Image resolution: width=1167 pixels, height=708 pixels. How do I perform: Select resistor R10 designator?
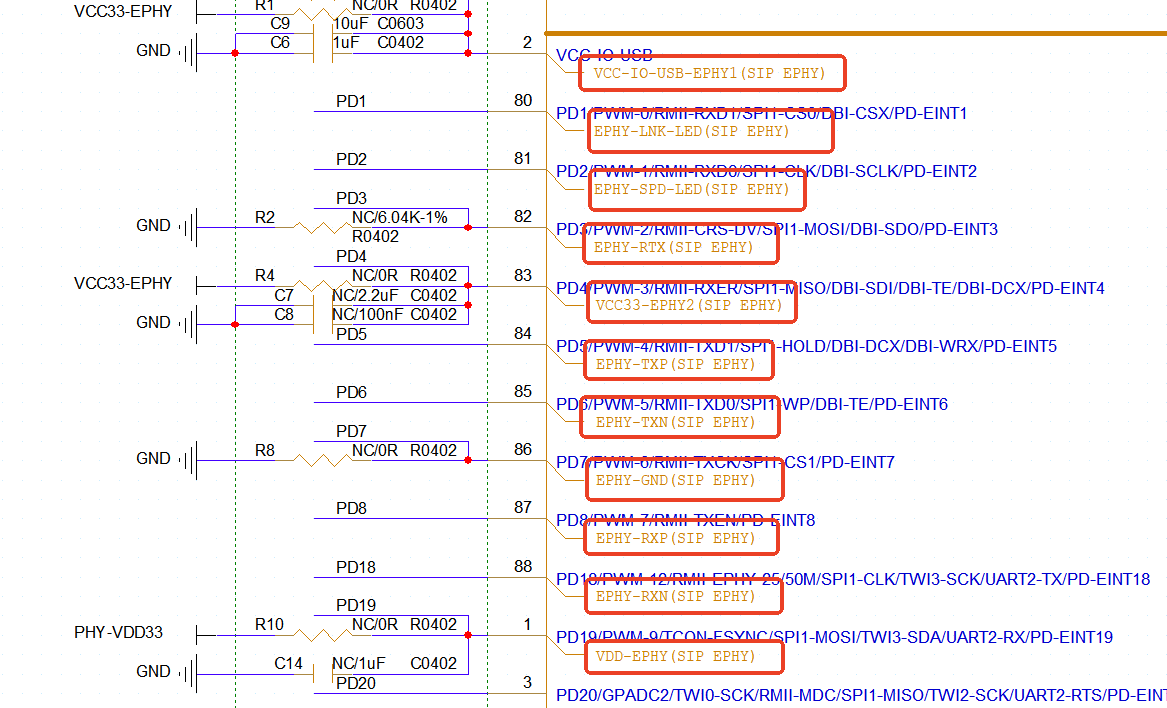point(269,625)
